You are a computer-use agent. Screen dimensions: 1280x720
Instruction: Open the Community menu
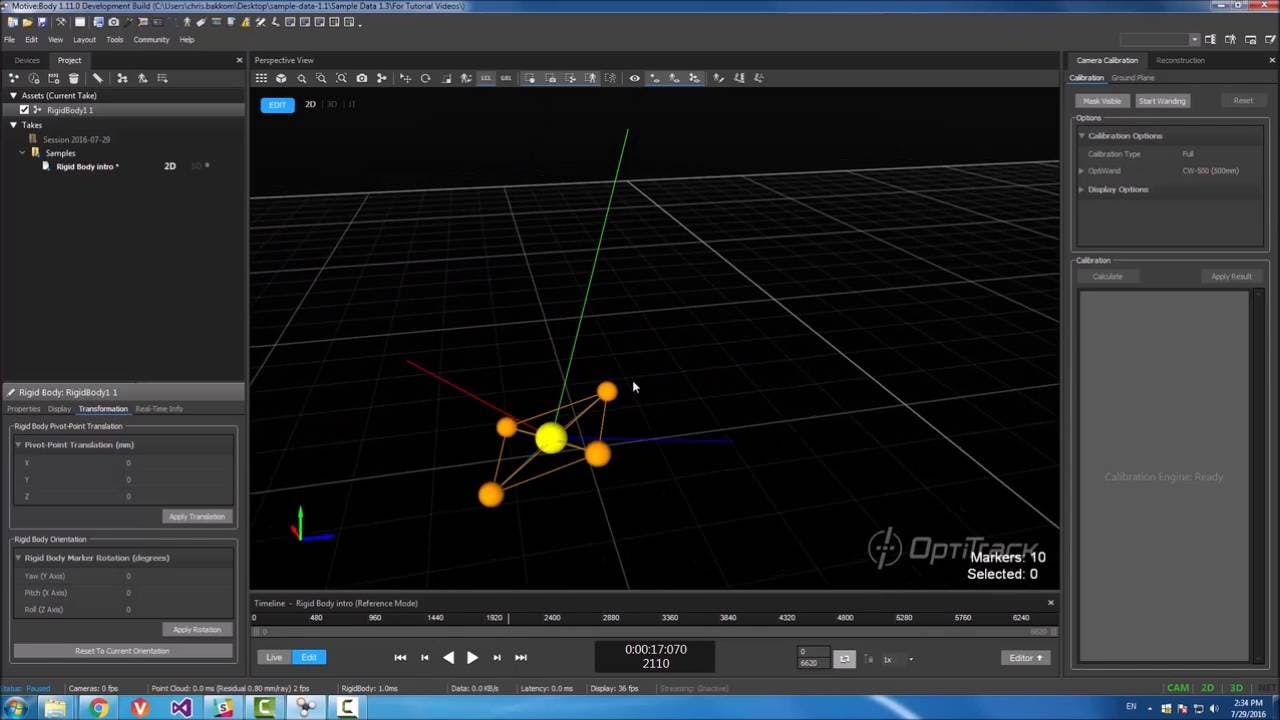coord(151,40)
